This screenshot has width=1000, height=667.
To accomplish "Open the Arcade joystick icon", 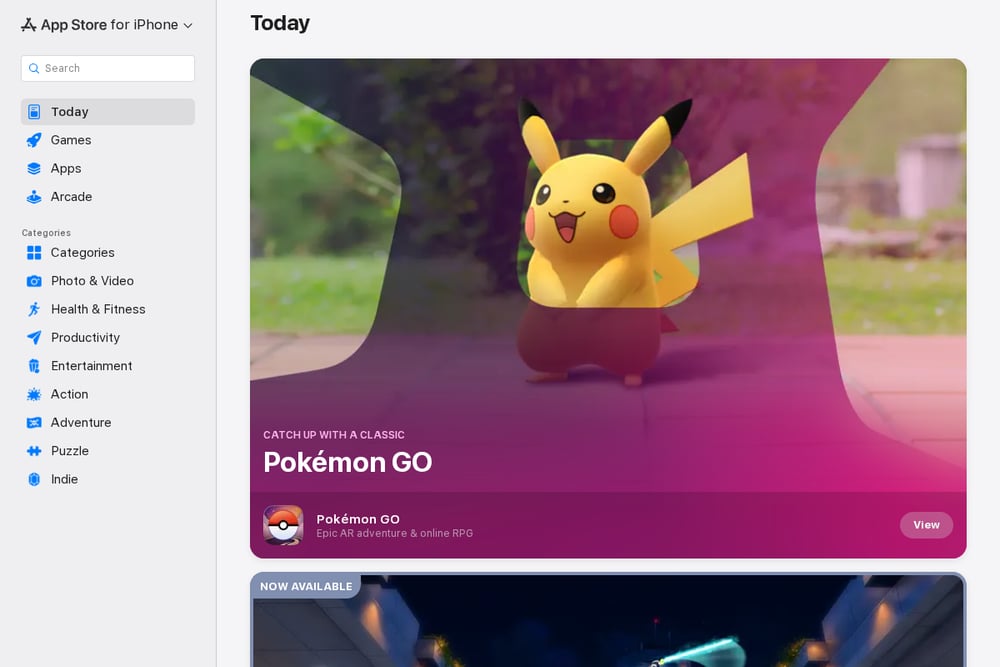I will click(34, 197).
